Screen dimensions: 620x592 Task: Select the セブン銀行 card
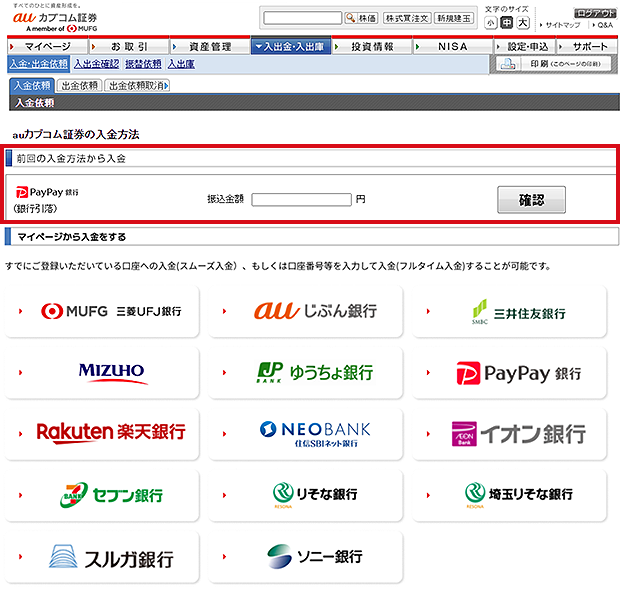102,495
